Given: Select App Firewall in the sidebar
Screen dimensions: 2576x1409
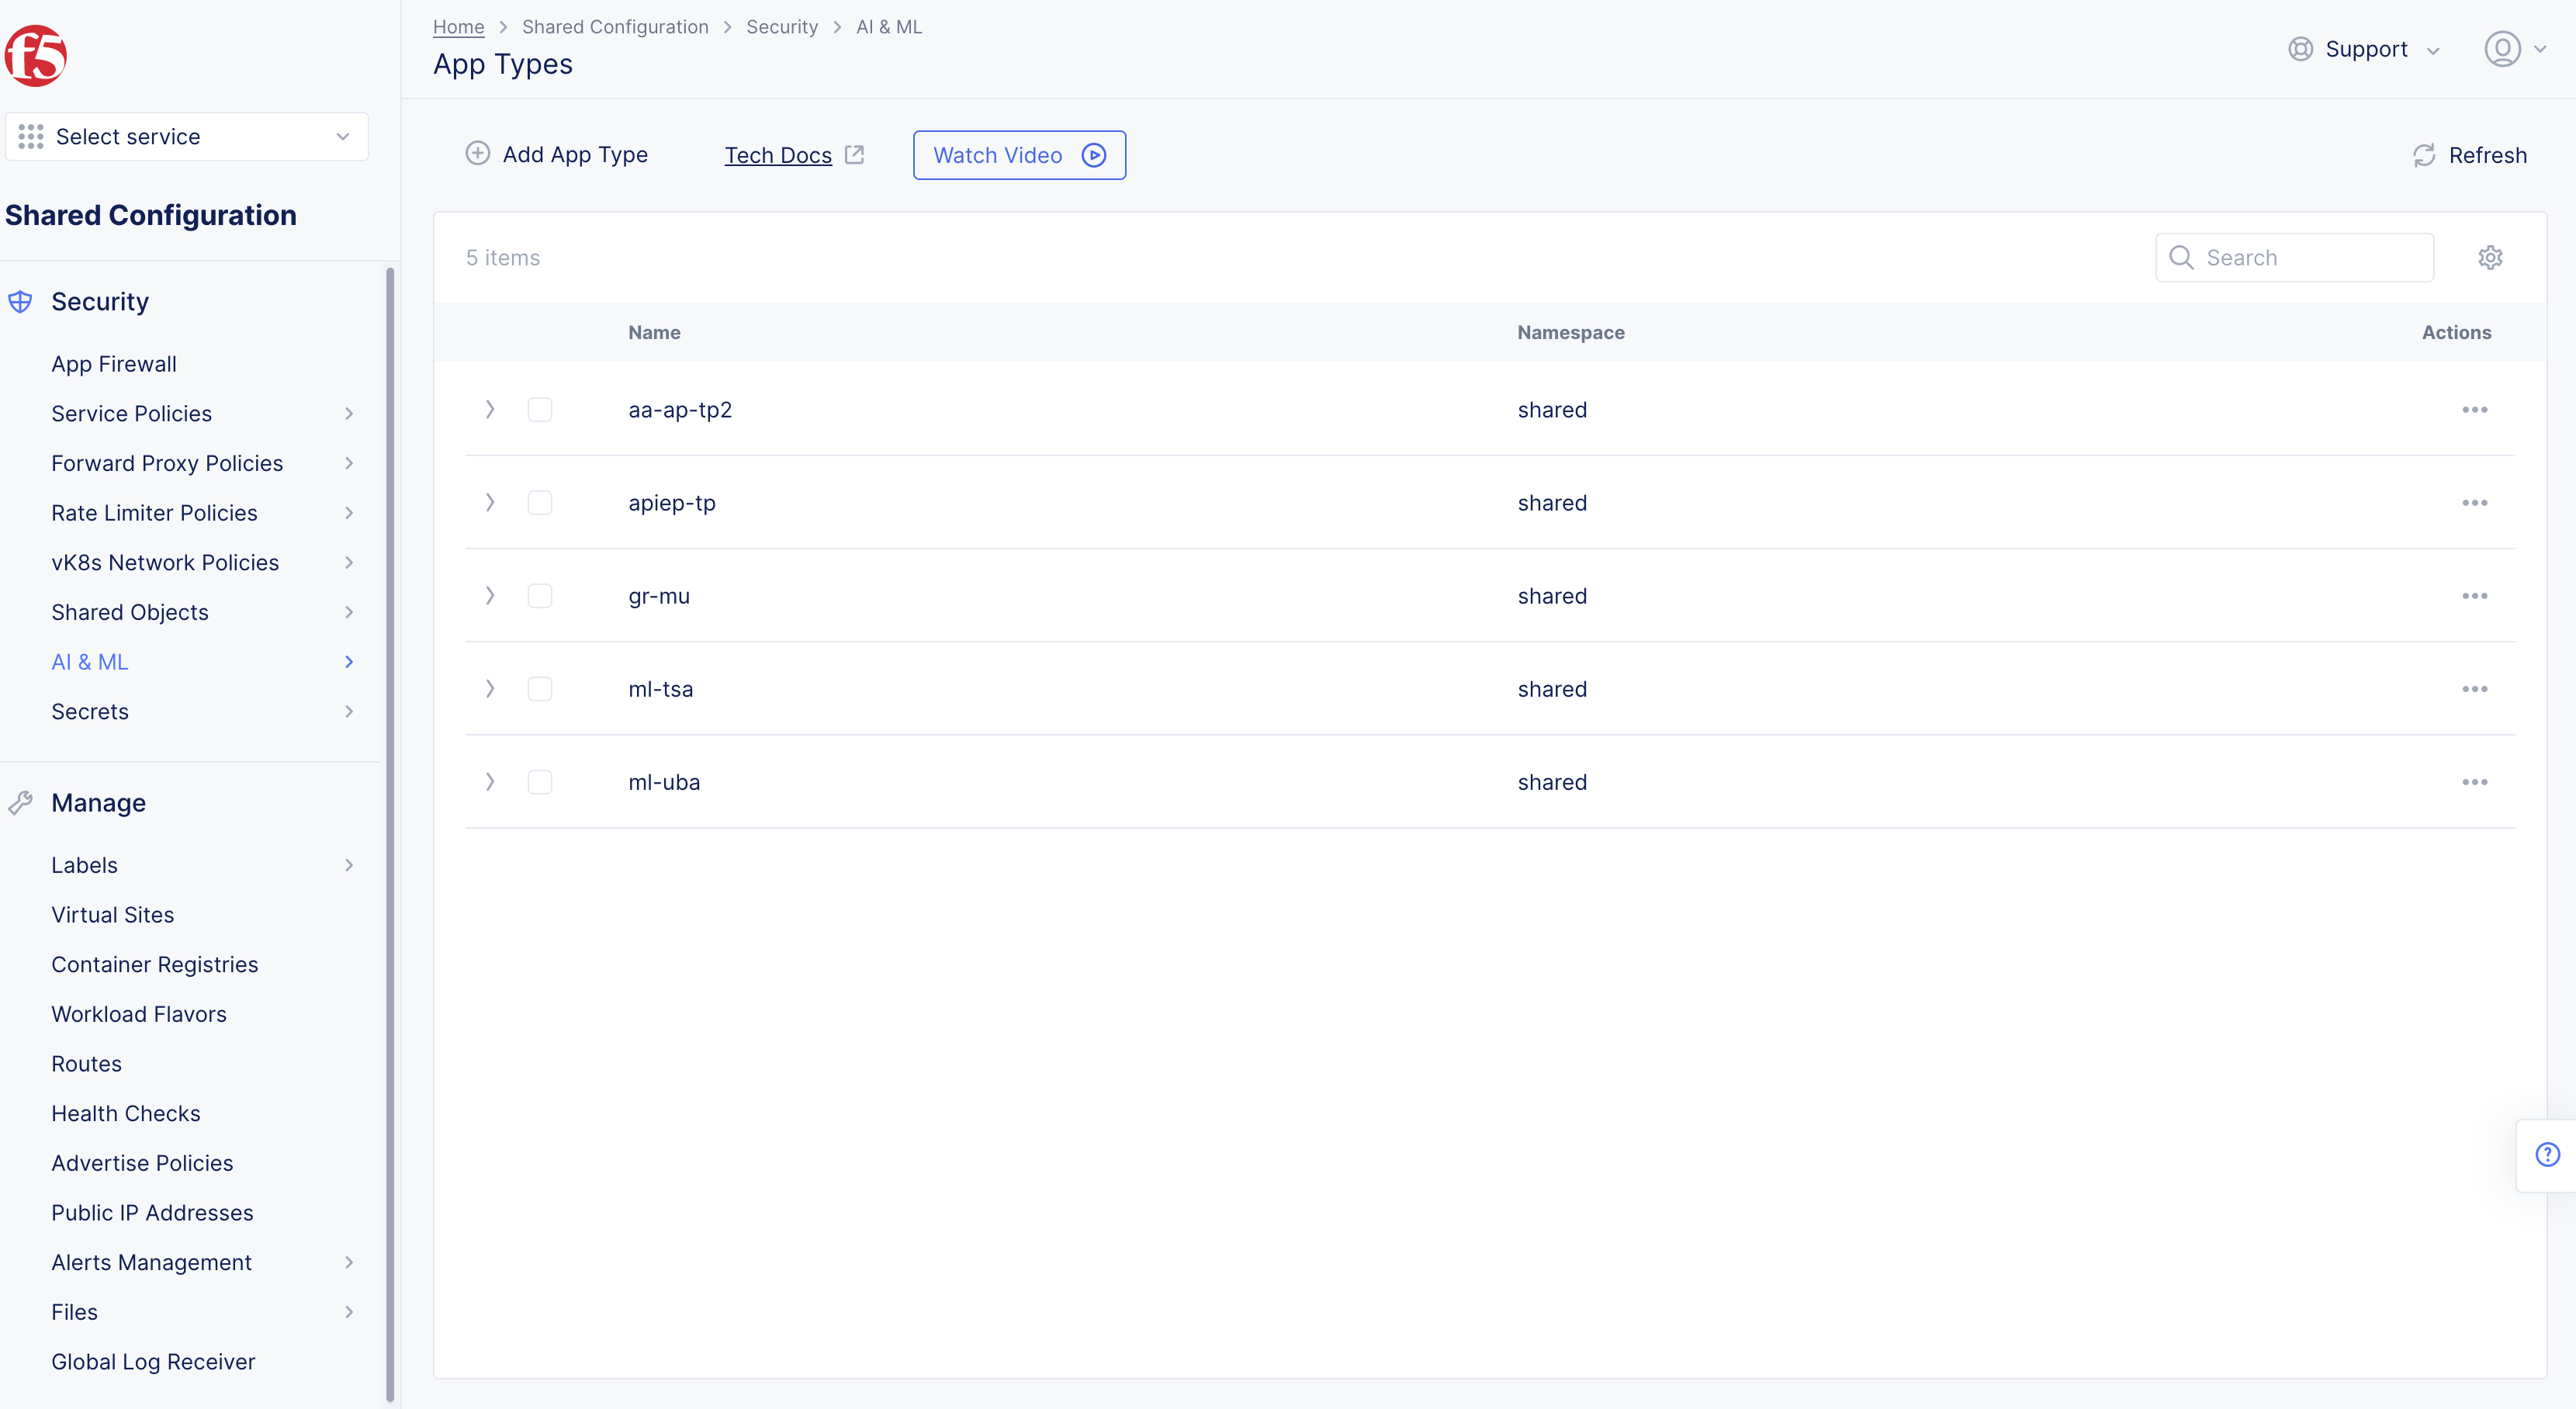Looking at the screenshot, I should pos(114,363).
